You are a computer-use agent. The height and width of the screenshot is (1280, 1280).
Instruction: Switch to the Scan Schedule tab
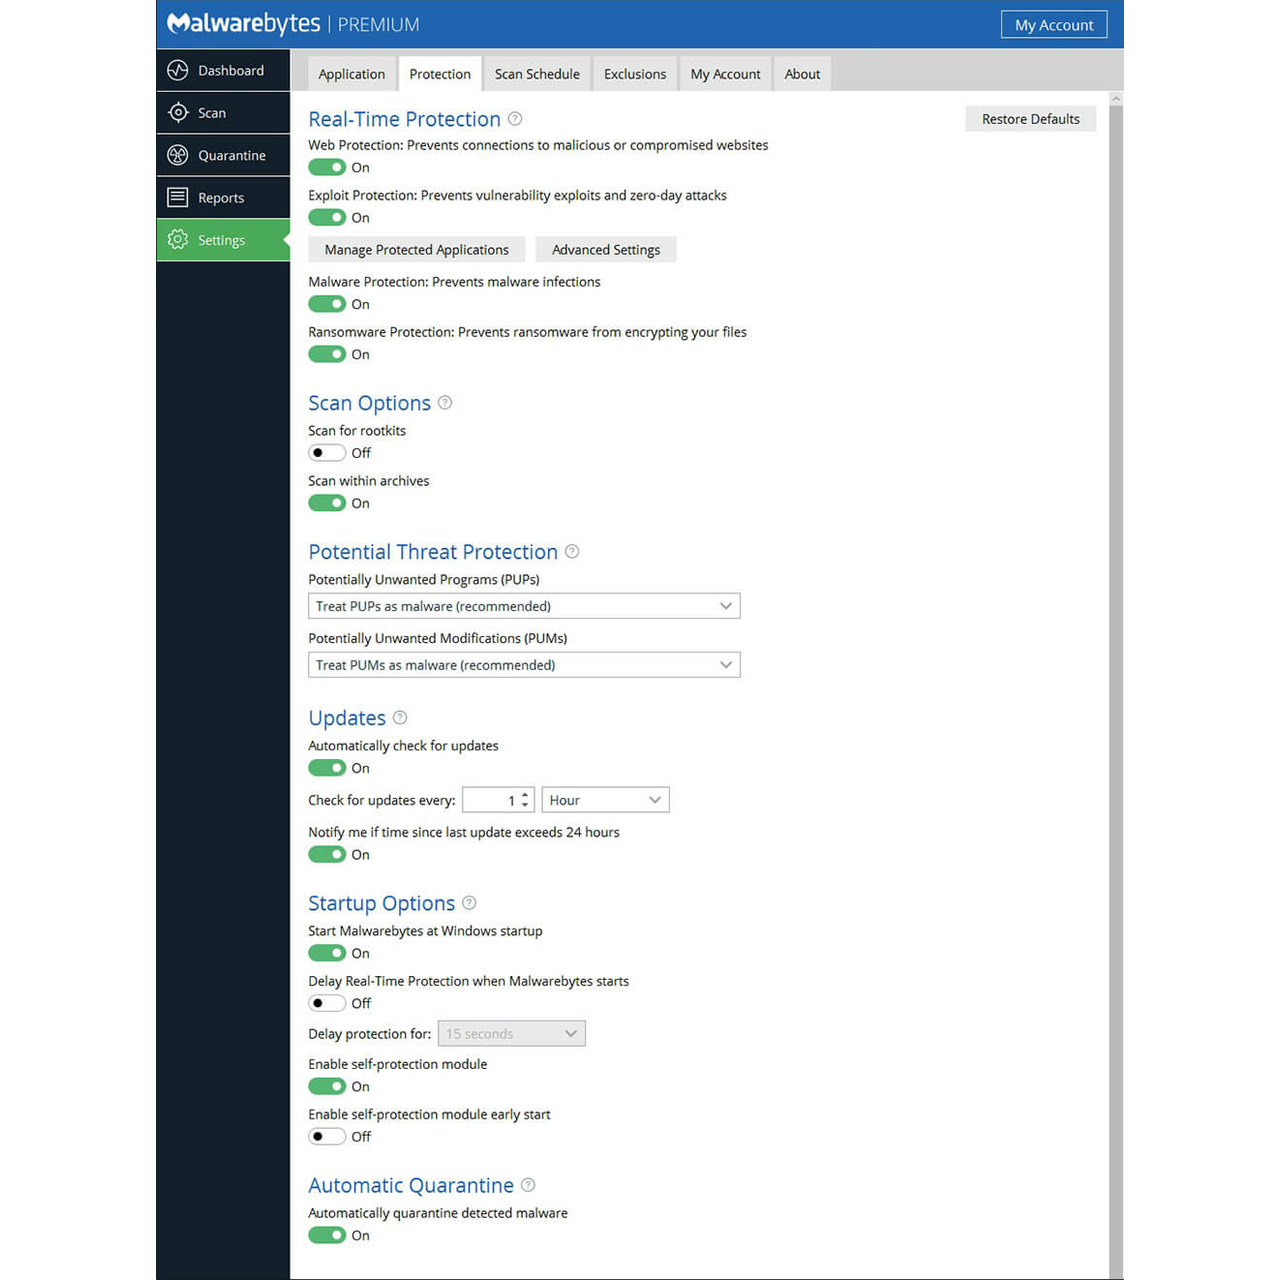(x=537, y=74)
